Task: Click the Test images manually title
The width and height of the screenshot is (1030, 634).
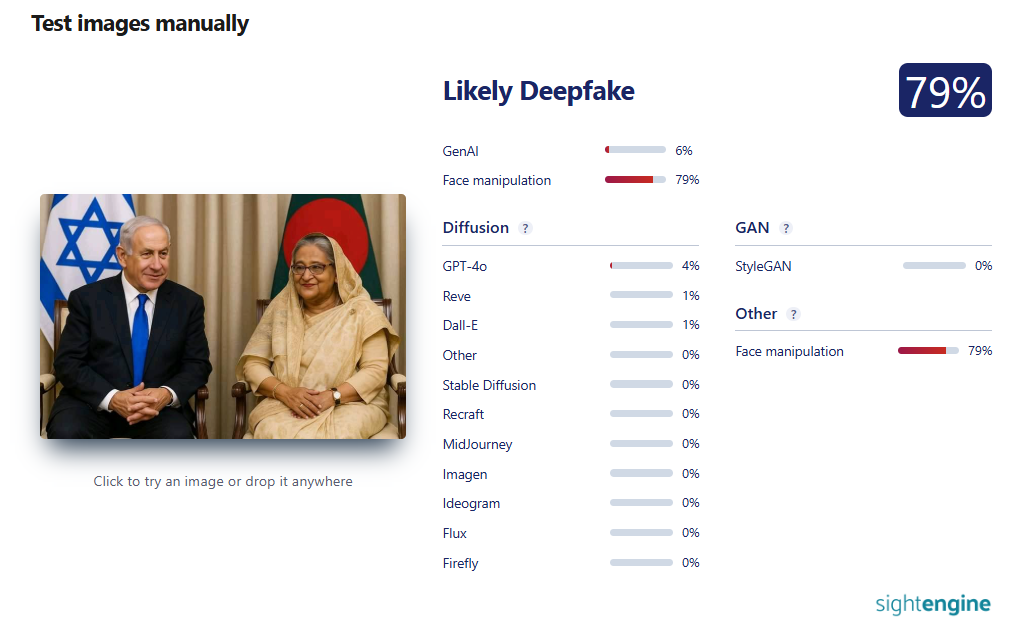Action: click(140, 24)
